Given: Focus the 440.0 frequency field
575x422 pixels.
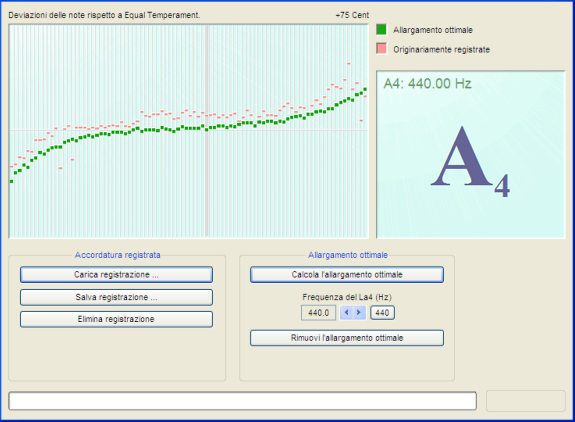Looking at the screenshot, I should pyautogui.click(x=318, y=313).
